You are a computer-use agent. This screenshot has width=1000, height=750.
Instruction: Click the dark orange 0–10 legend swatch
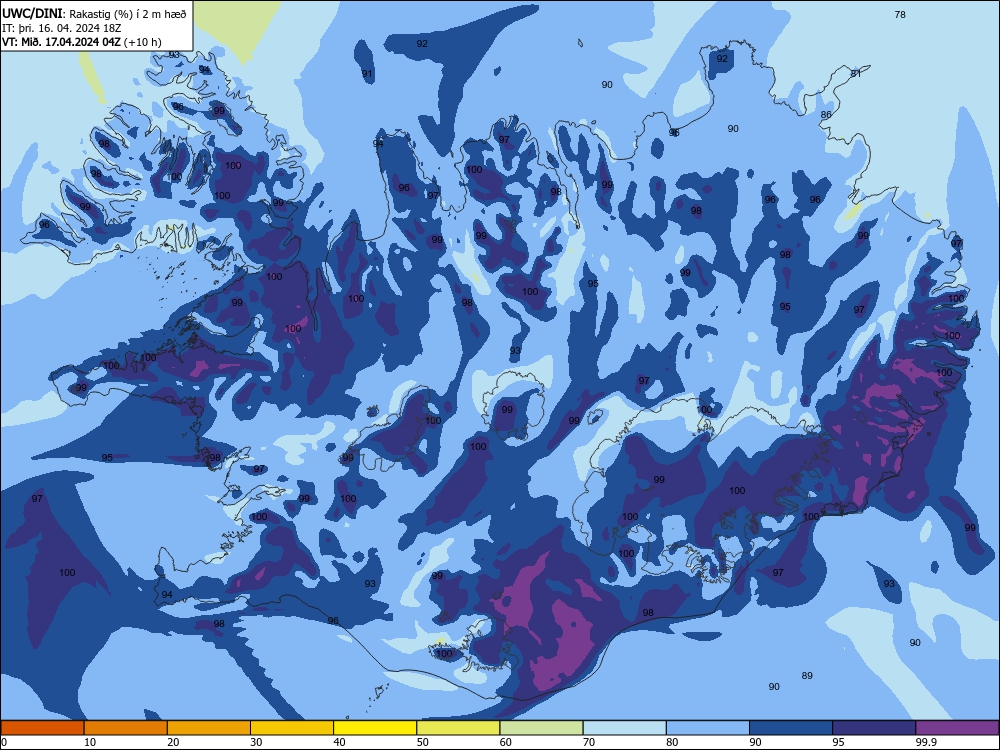(x=42, y=728)
